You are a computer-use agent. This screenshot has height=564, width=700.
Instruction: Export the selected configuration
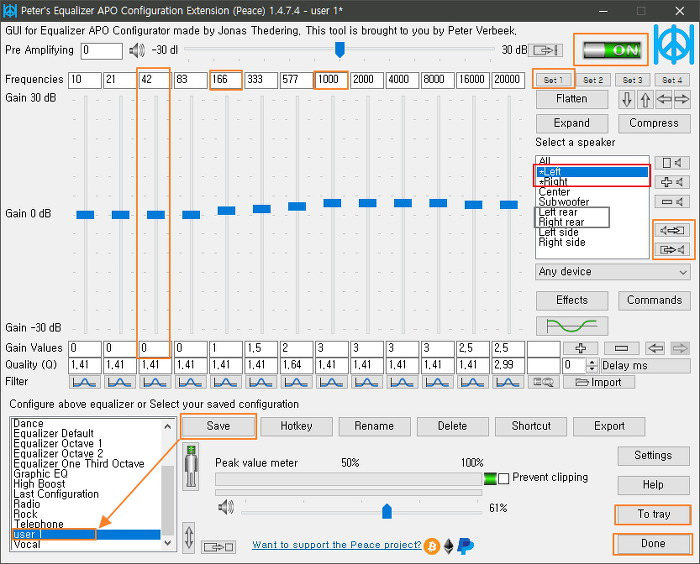point(609,426)
